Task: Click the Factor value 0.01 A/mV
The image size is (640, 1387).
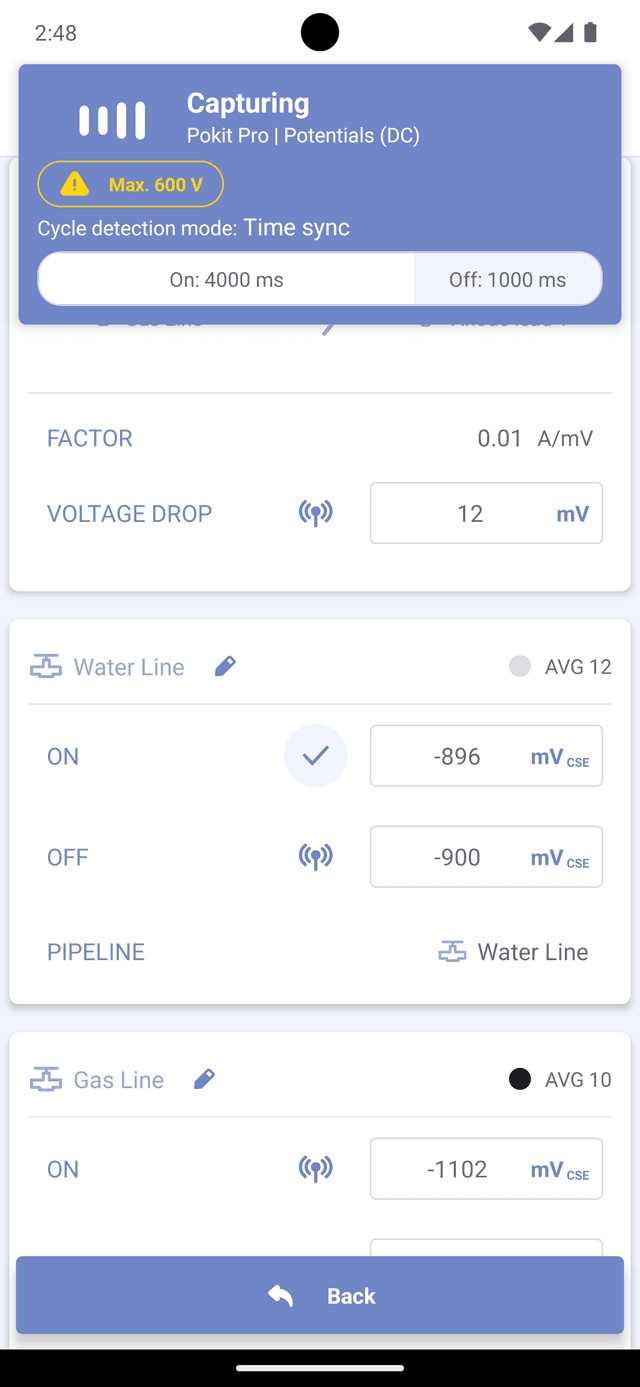Action: tap(534, 438)
